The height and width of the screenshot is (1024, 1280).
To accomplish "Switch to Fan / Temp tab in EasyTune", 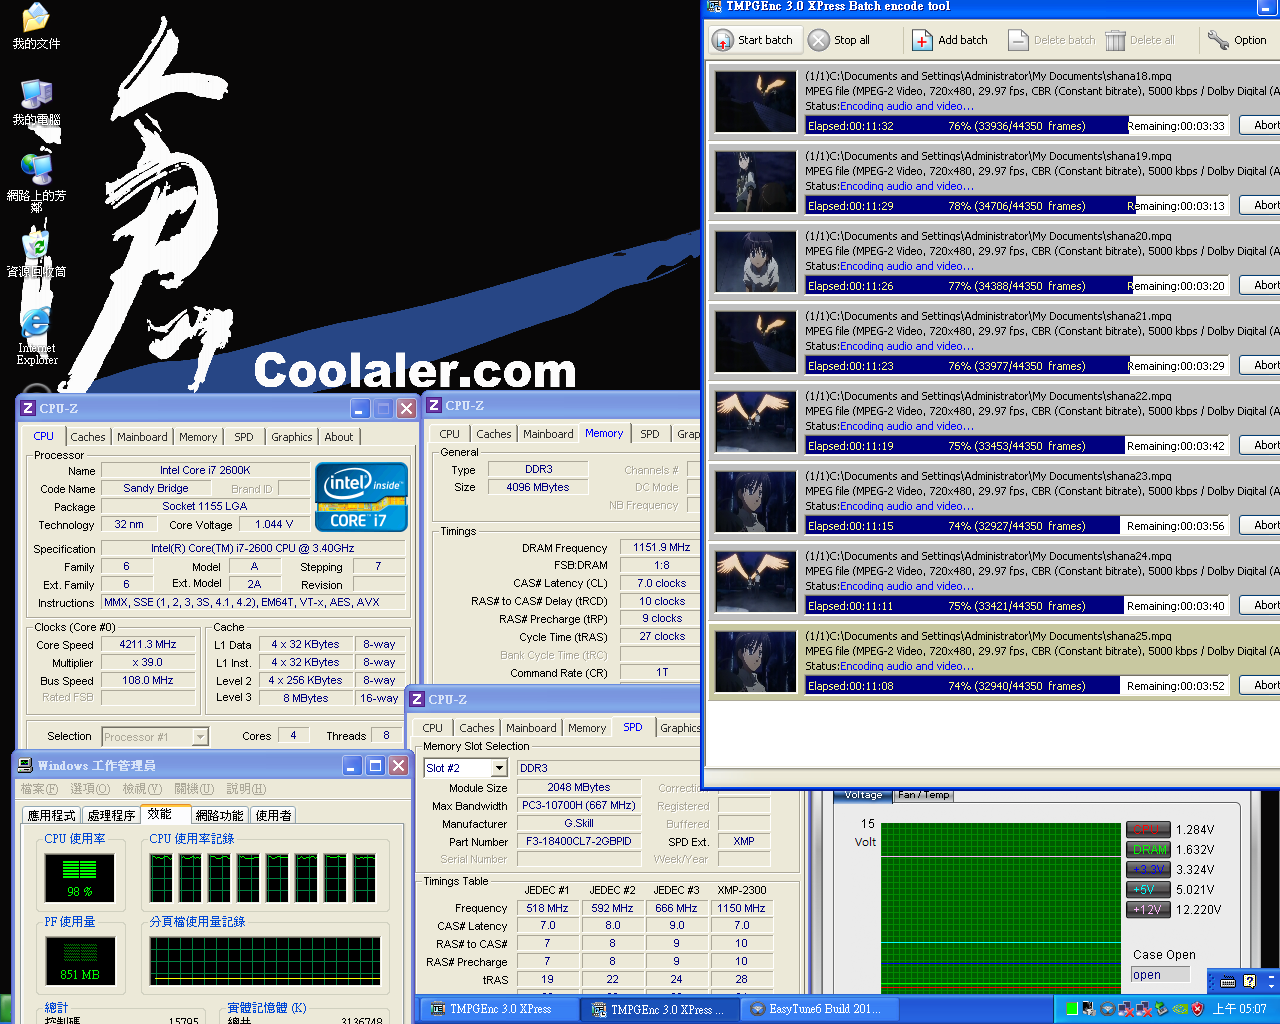I will pos(923,795).
